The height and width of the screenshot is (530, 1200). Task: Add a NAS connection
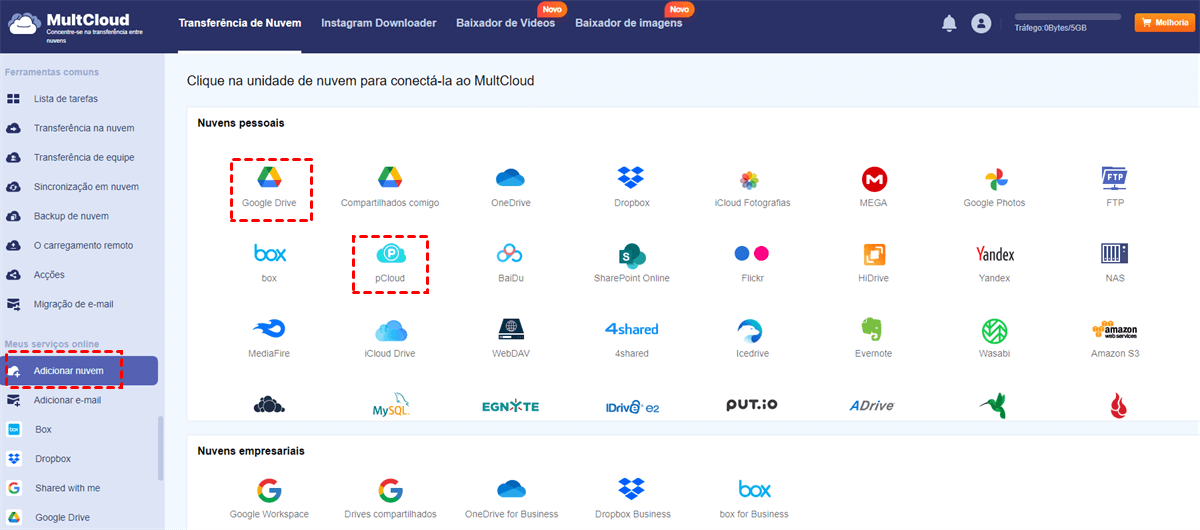1115,262
